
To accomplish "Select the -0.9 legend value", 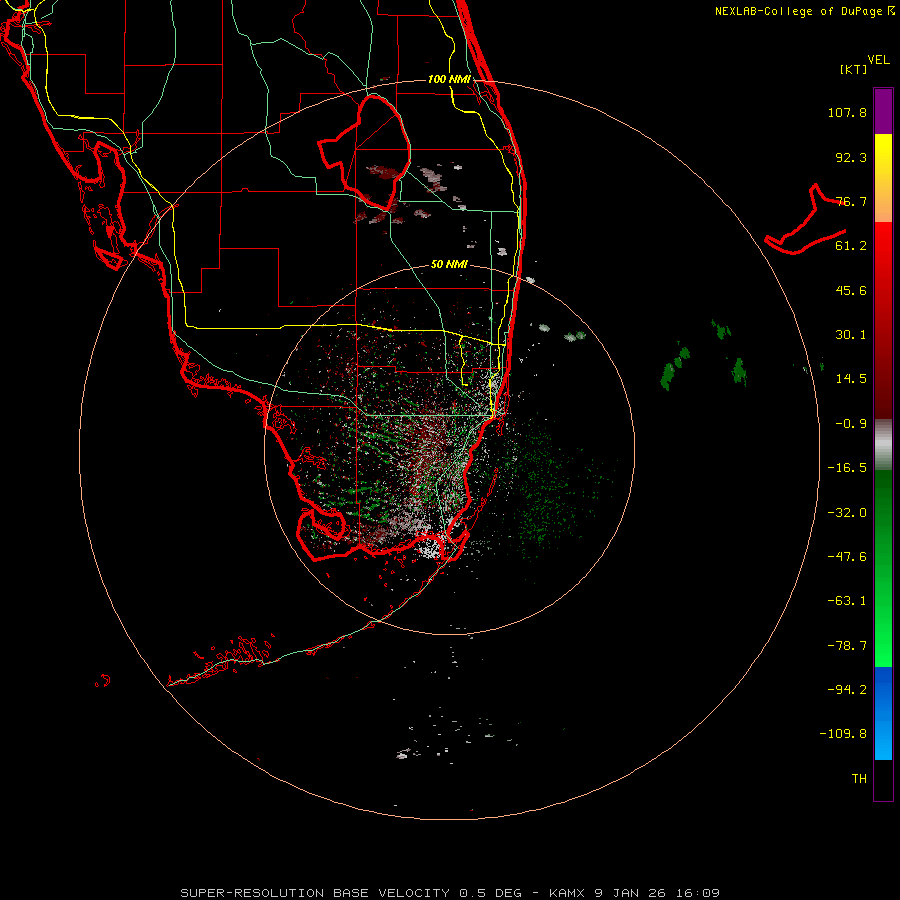I will click(x=851, y=424).
